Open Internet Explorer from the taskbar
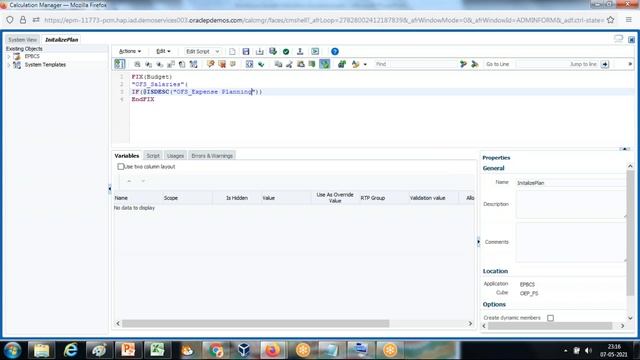The width and height of the screenshot is (640, 360). 71,350
